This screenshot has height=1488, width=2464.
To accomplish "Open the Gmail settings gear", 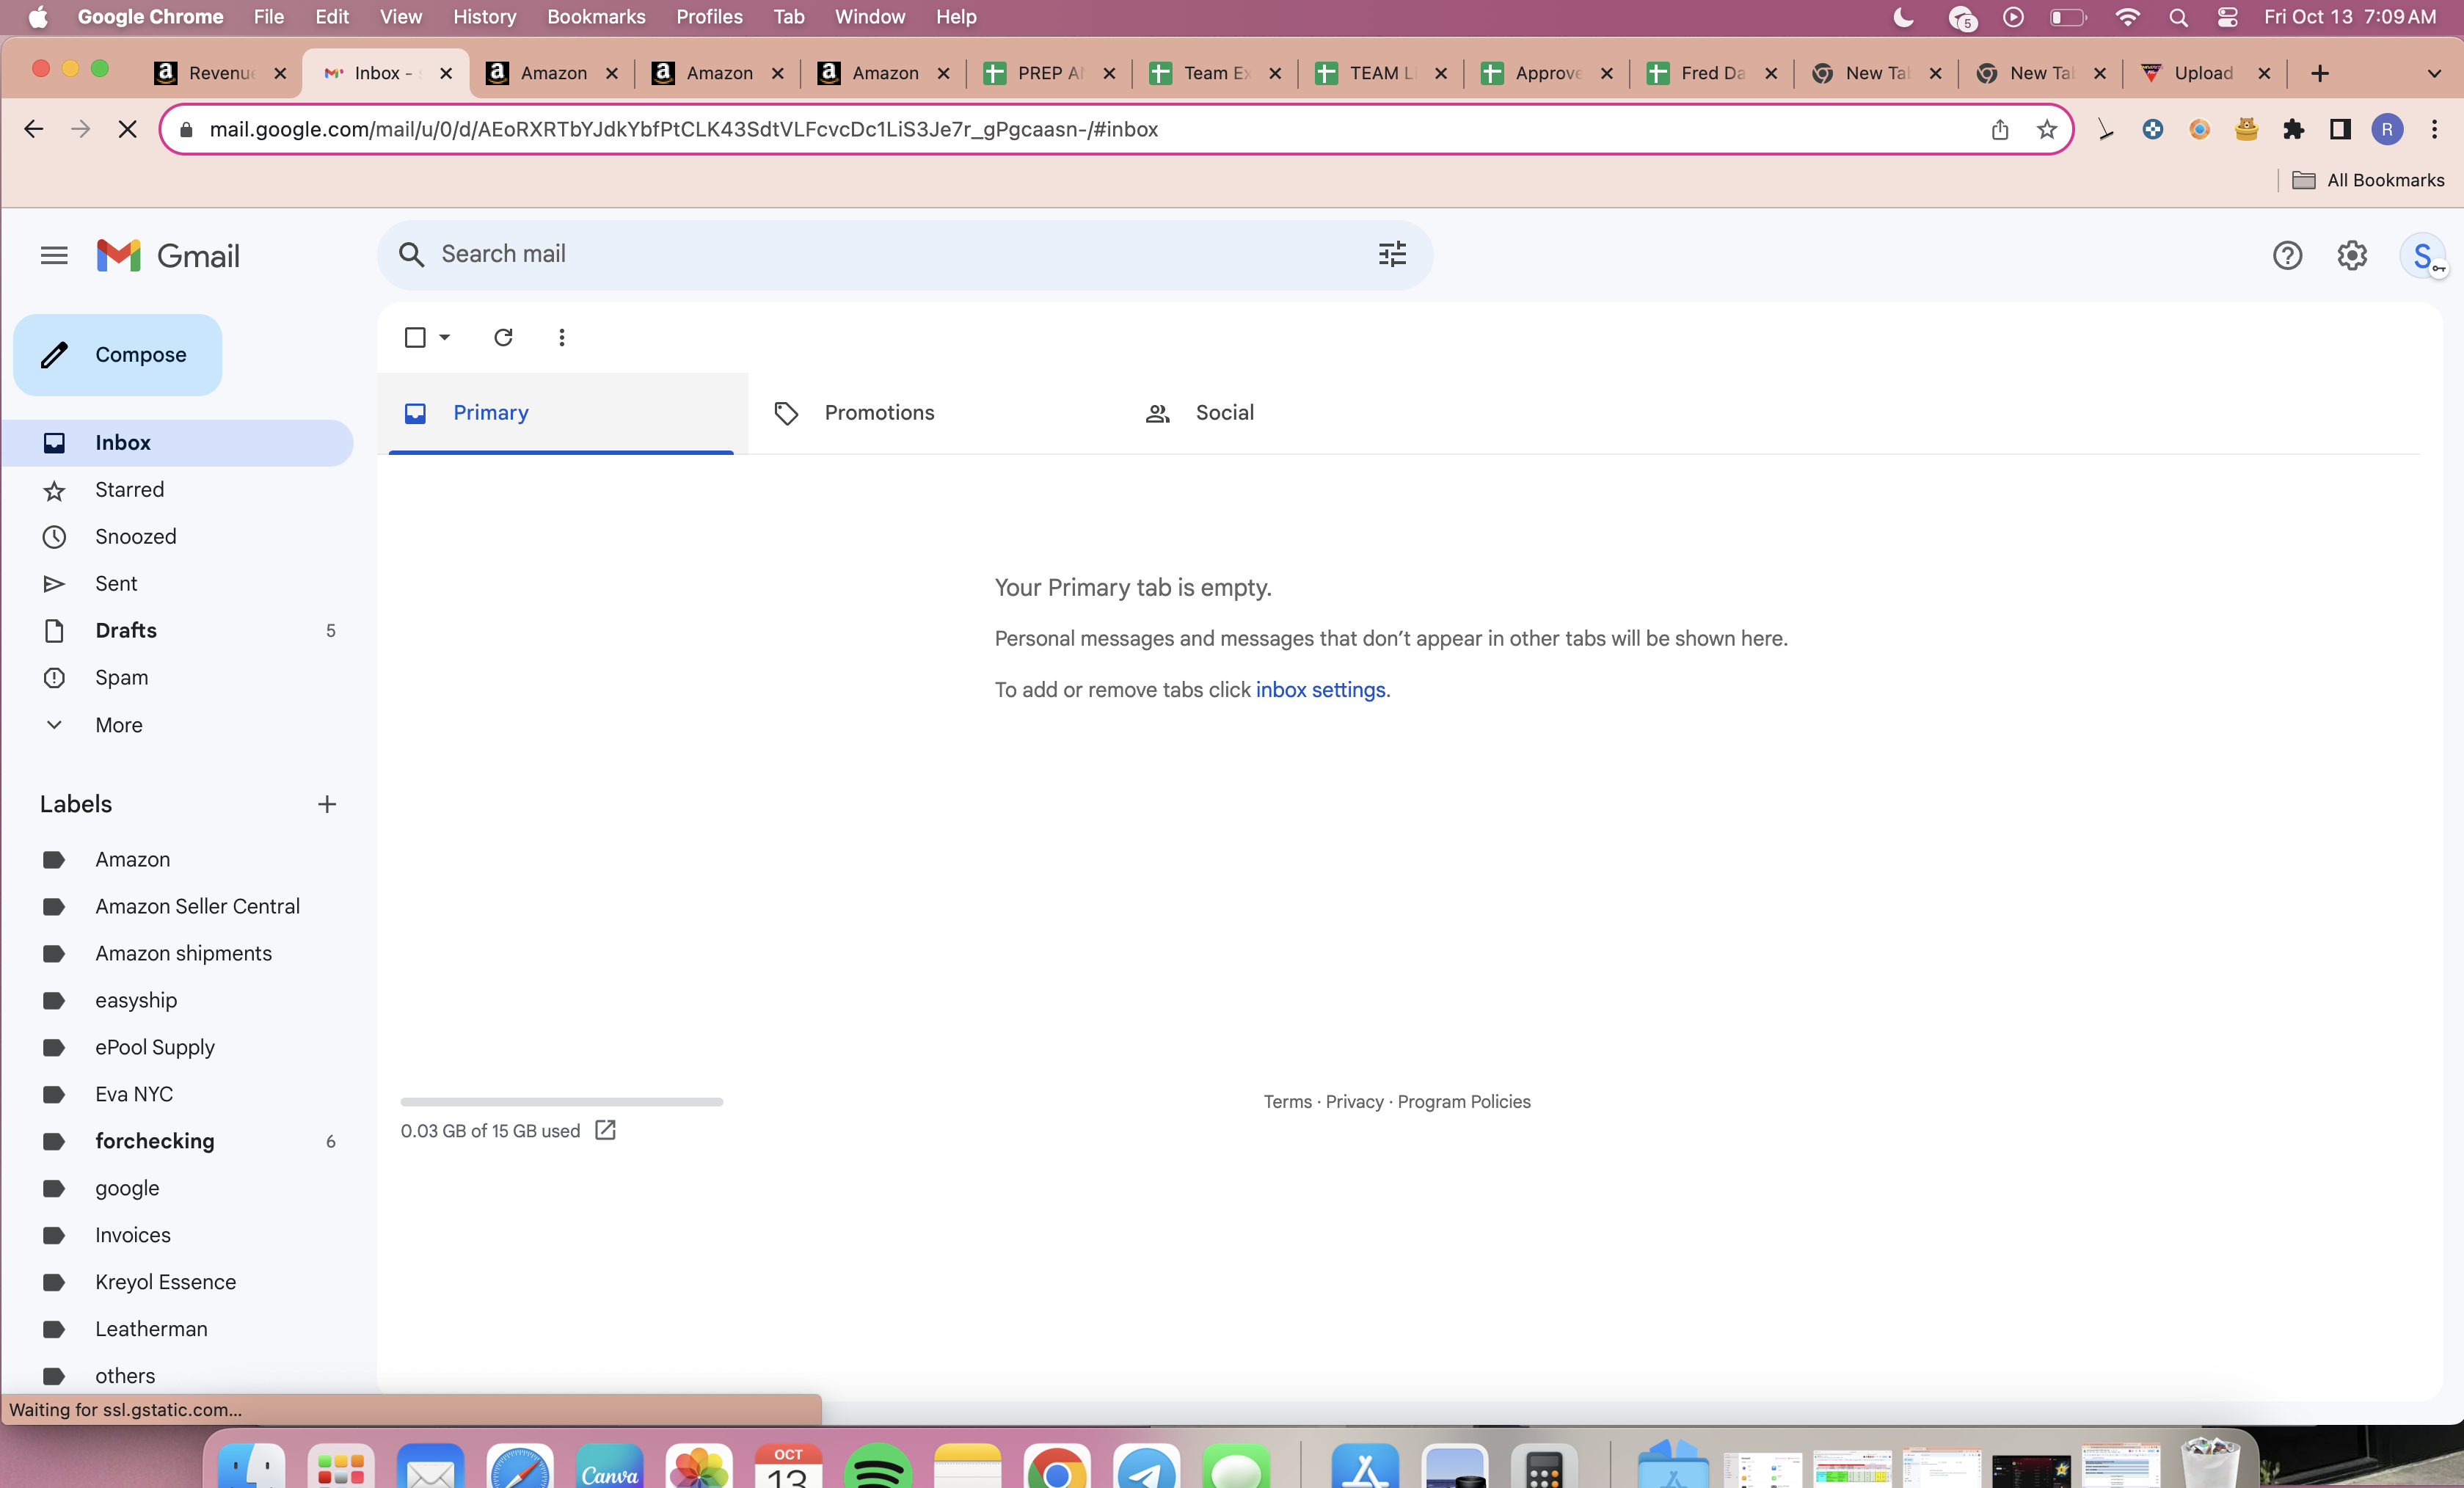I will [2352, 256].
